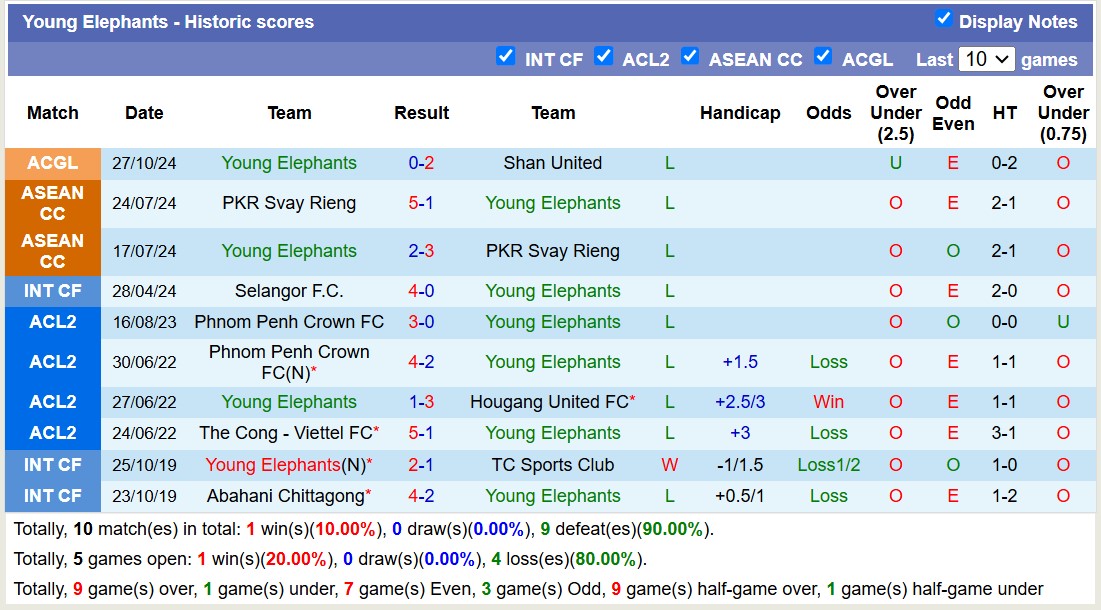Viewport: 1101px width, 610px height.
Task: Click the Young Elephants link on top row
Action: [289, 163]
